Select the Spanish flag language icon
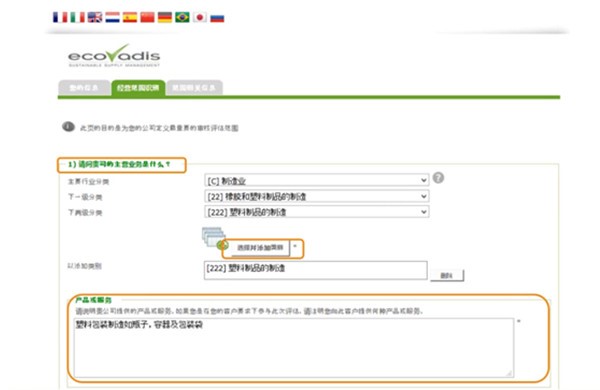 click(x=130, y=17)
